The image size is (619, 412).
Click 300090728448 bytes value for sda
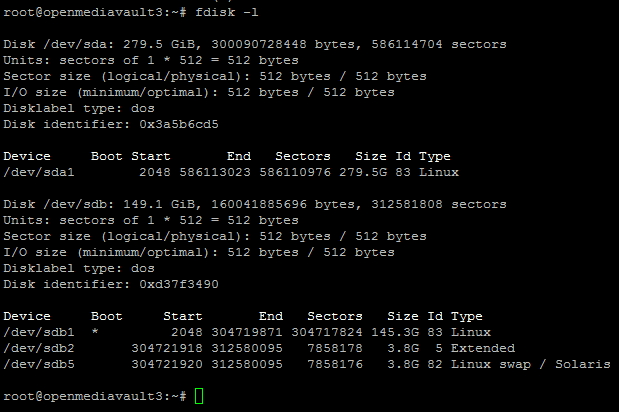259,44
